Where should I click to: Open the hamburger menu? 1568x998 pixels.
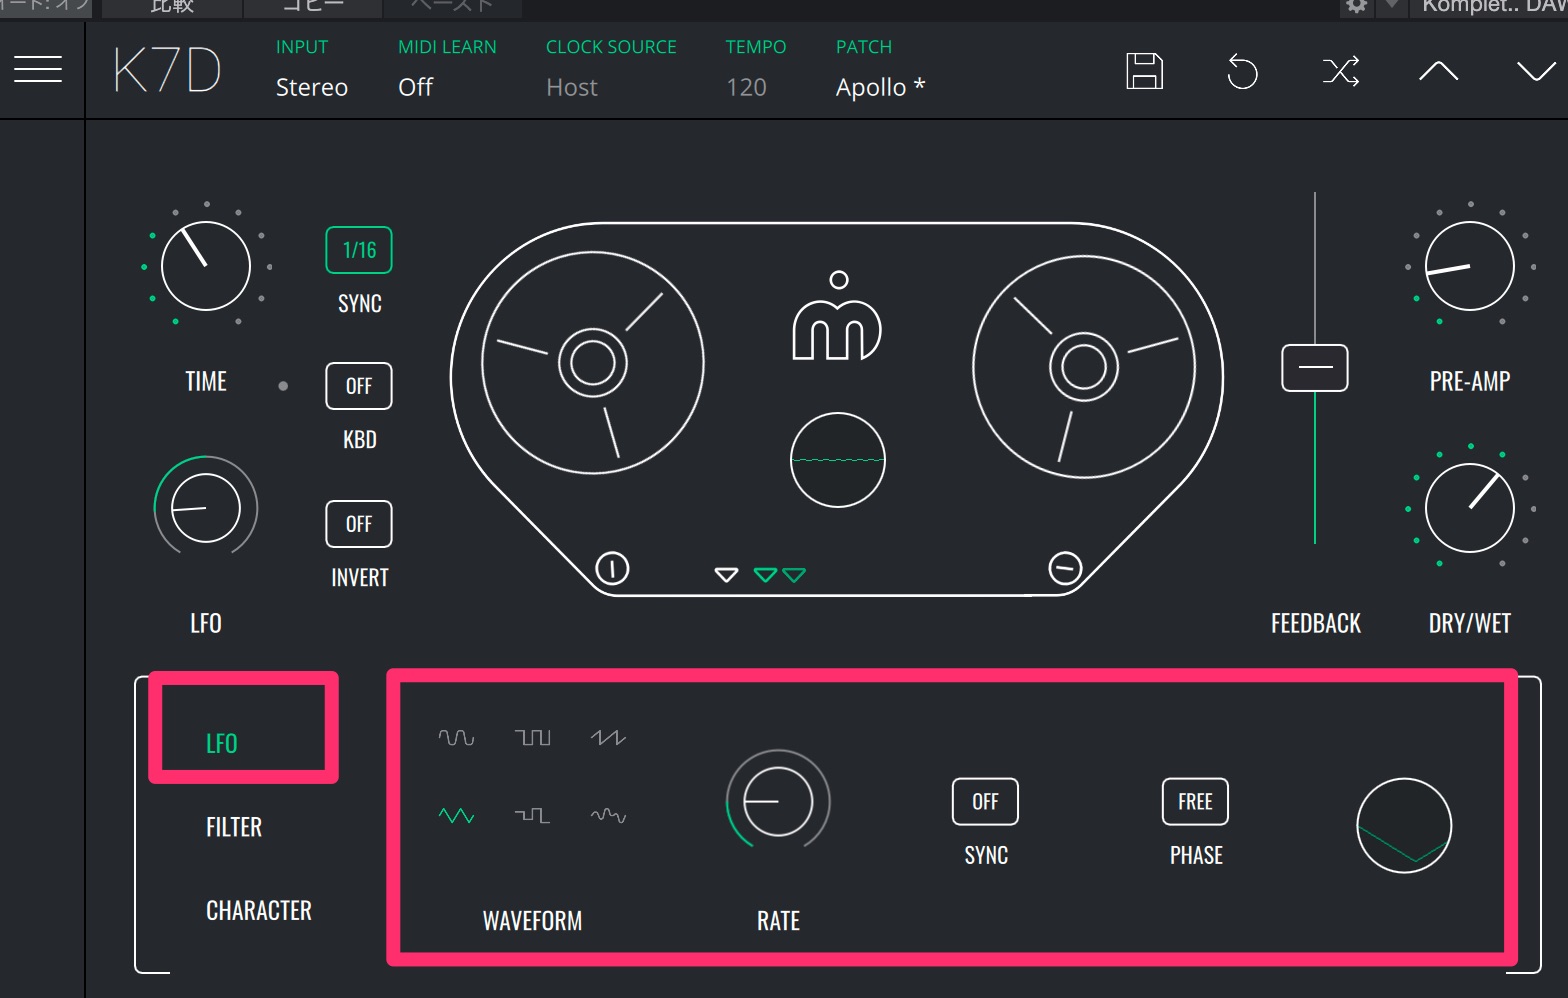[38, 69]
